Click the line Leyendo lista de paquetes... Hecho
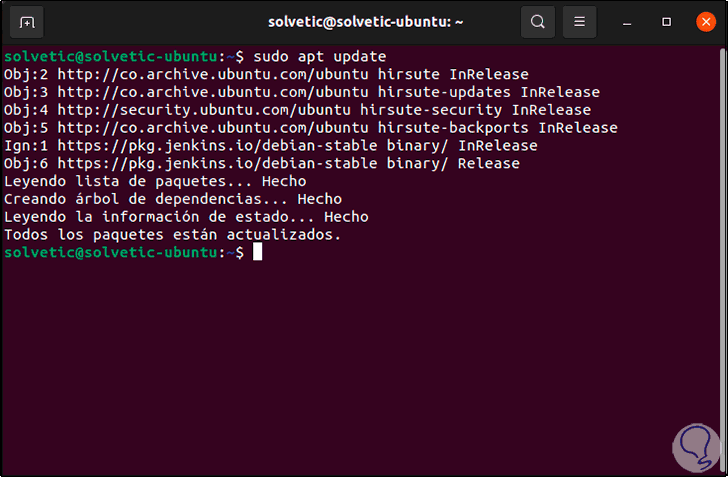 [155, 181]
